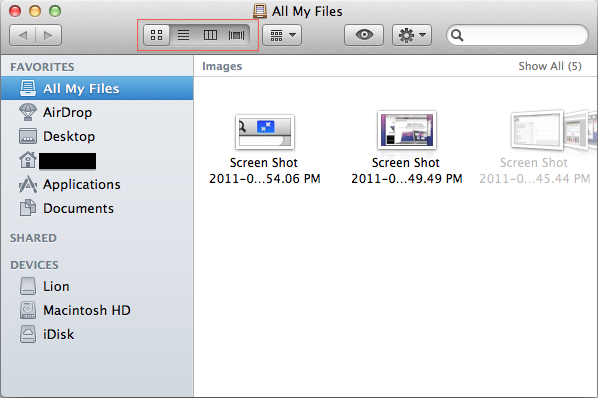Open AirDrop in the sidebar
The image size is (598, 398).
(x=97, y=112)
